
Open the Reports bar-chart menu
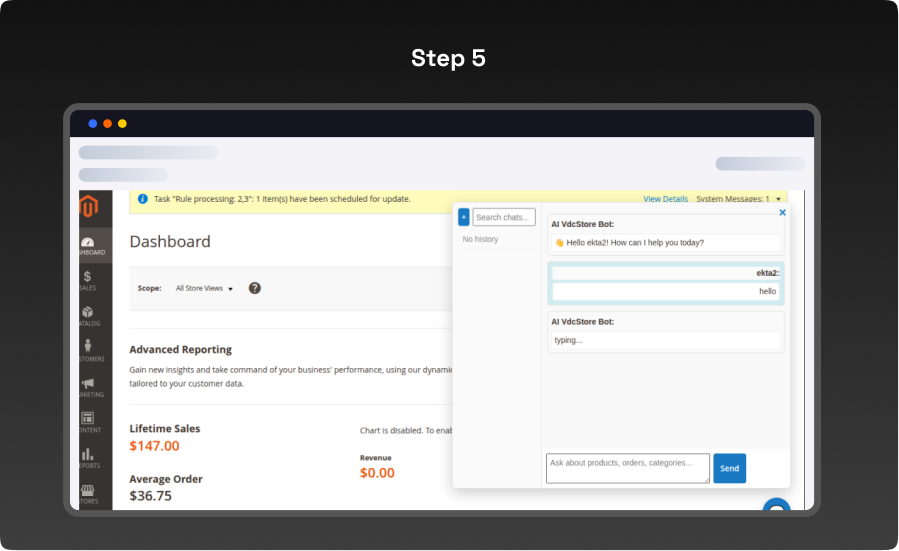tap(88, 458)
